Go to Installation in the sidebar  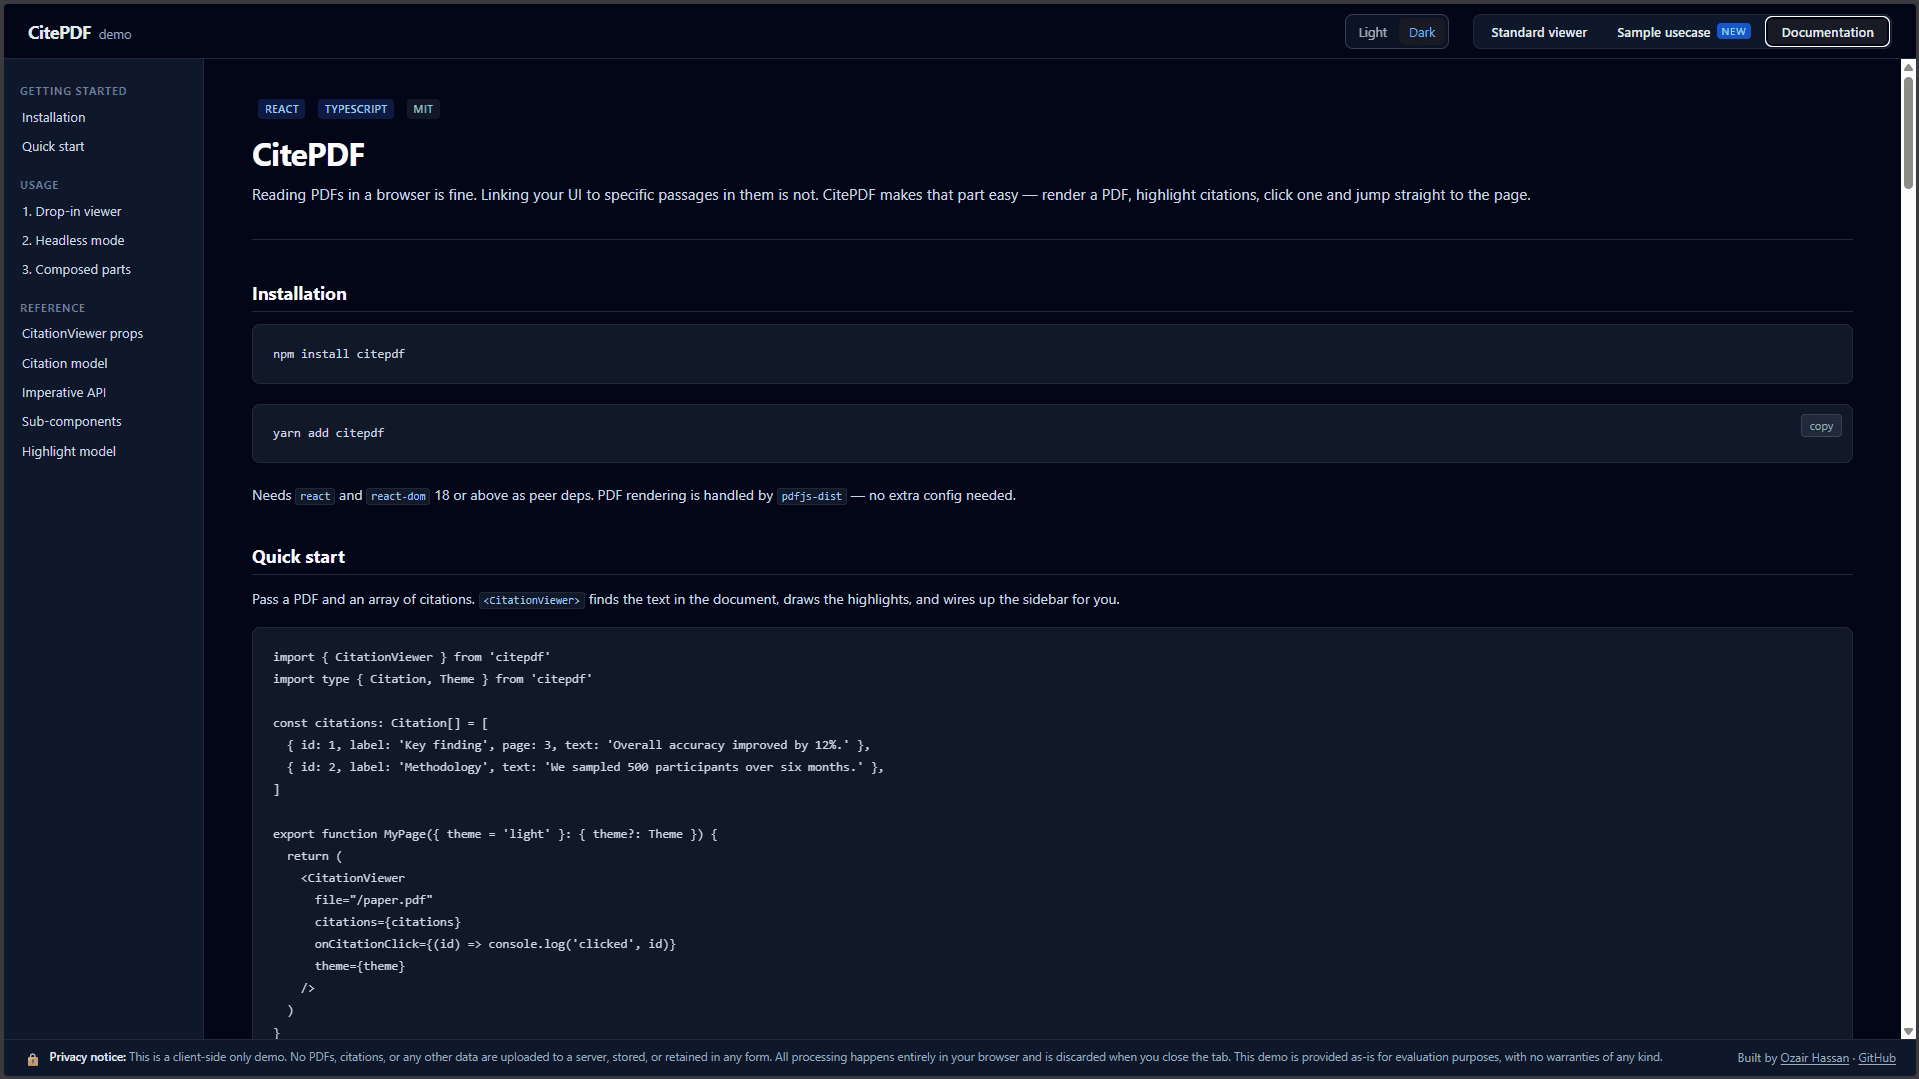click(x=54, y=118)
